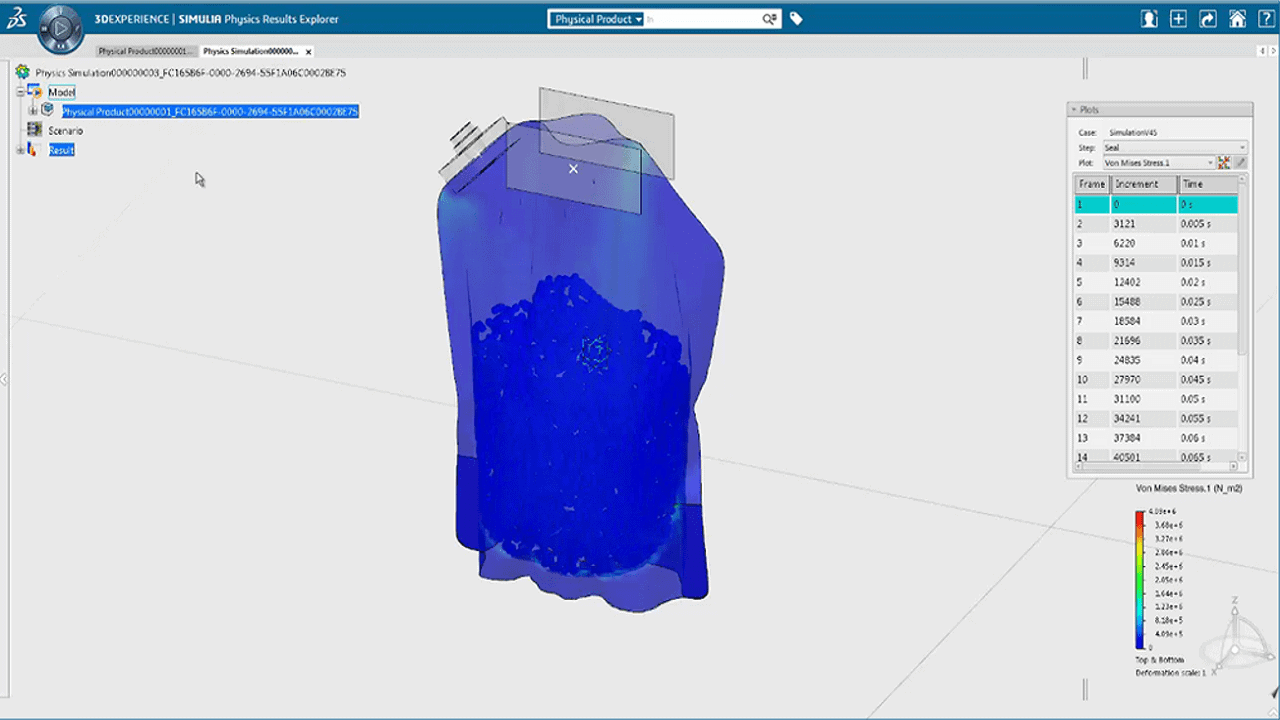Open the user profile icon in top bar
Viewport: 1280px width, 720px height.
1150,19
